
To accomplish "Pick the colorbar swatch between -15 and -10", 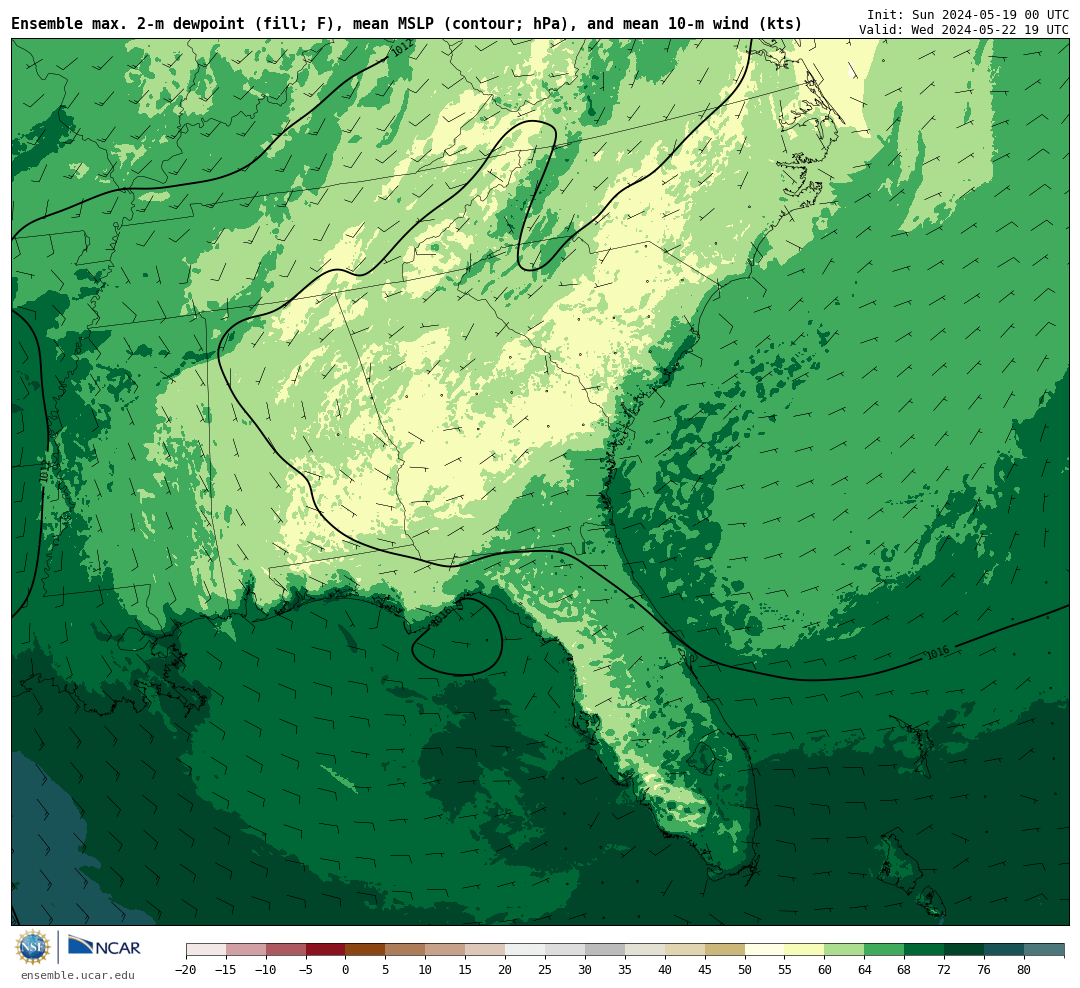I will point(246,950).
